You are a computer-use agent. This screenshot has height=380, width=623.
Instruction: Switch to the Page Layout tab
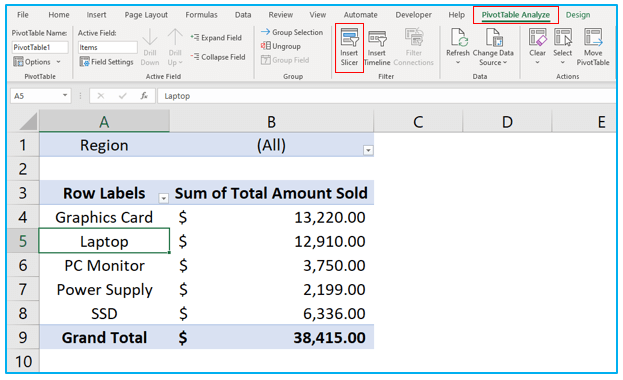146,15
